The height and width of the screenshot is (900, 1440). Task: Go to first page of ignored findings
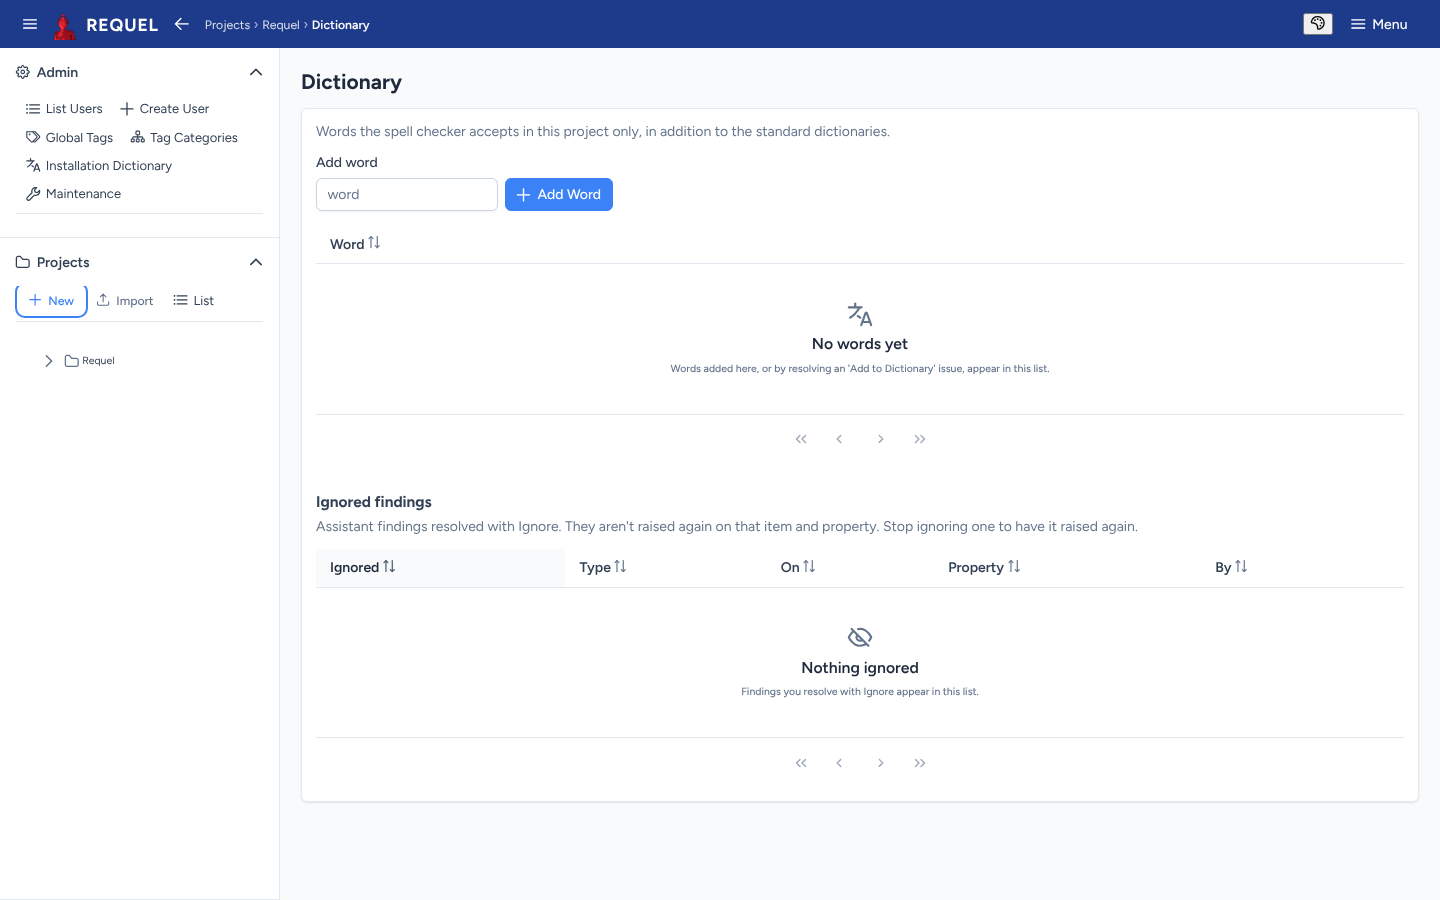pos(801,763)
